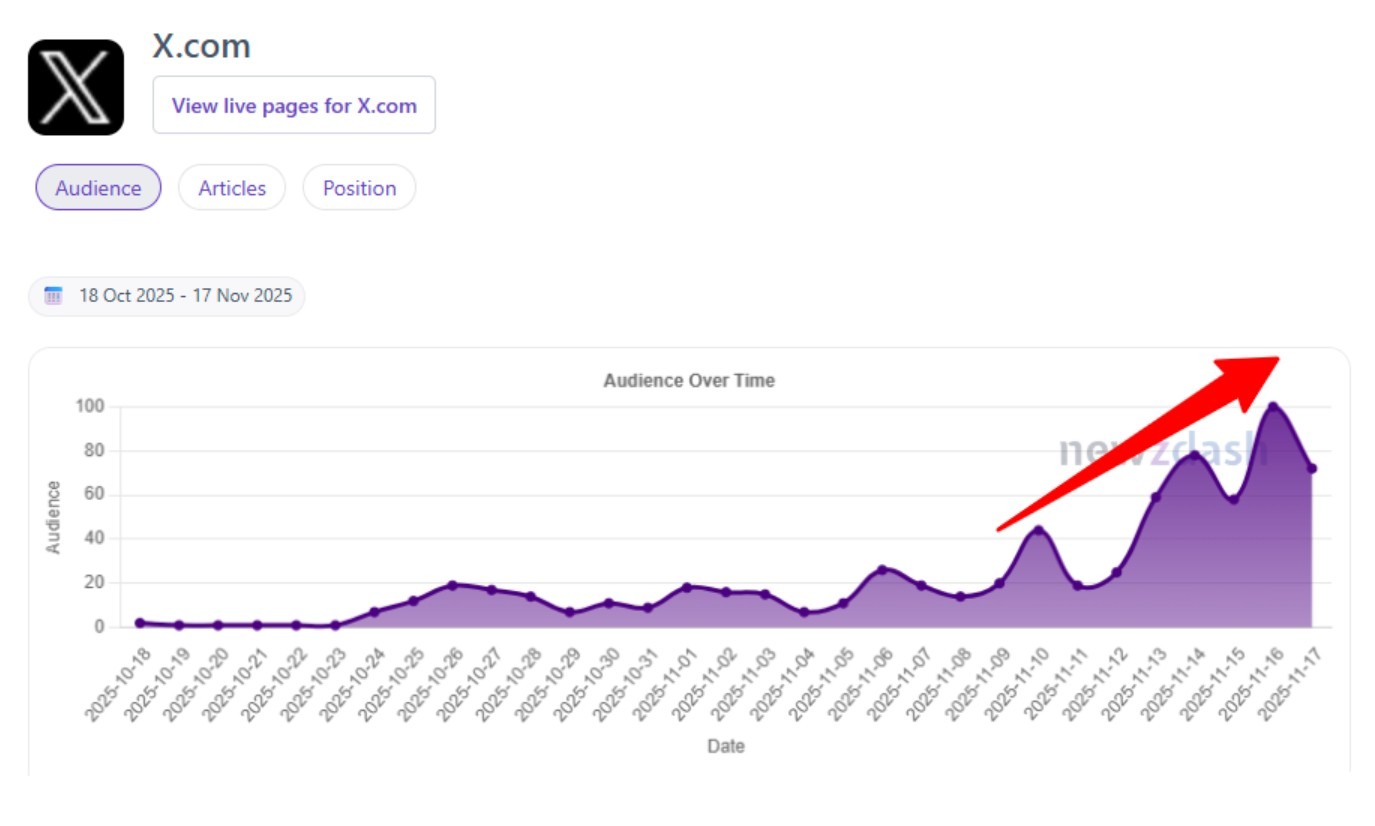Screen dimensions: 1375x826
Task: Click the Audience y-axis label
Action: click(x=55, y=516)
